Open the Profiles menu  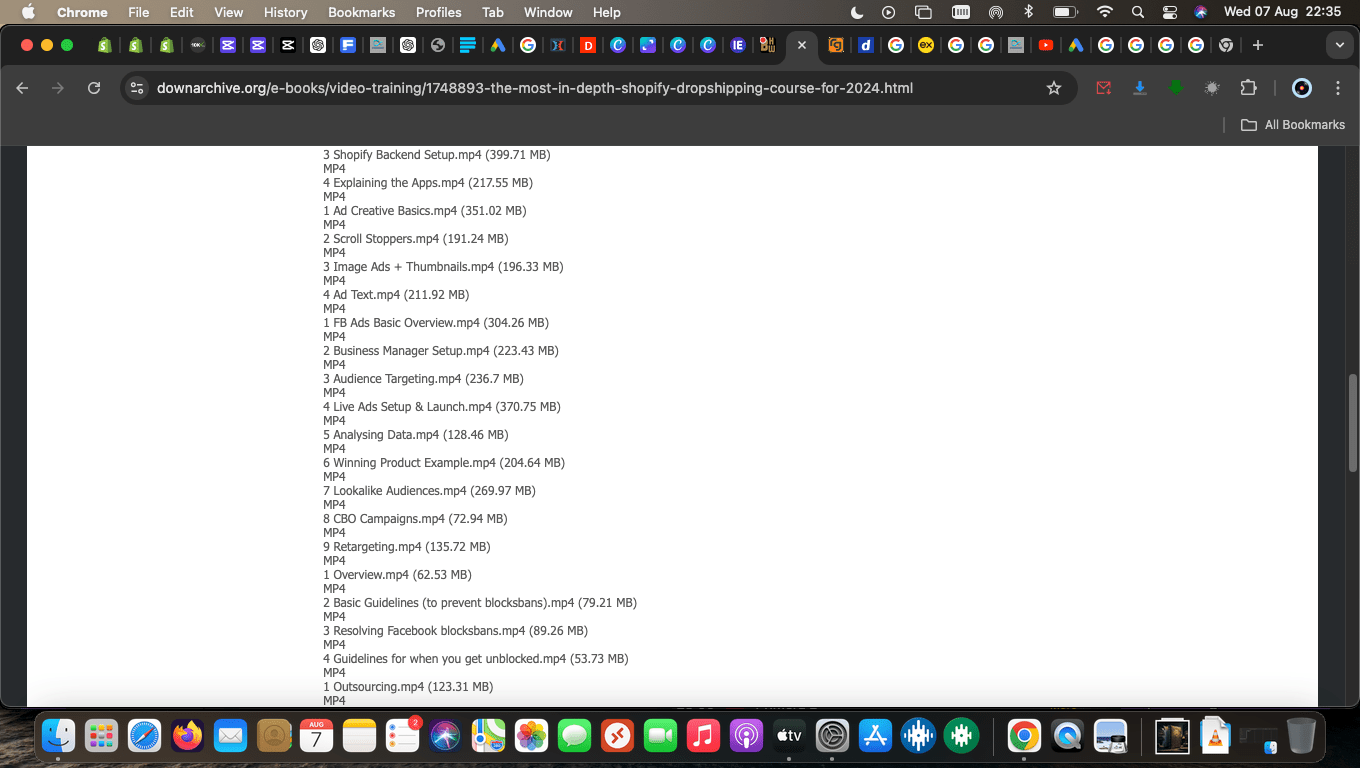point(438,12)
